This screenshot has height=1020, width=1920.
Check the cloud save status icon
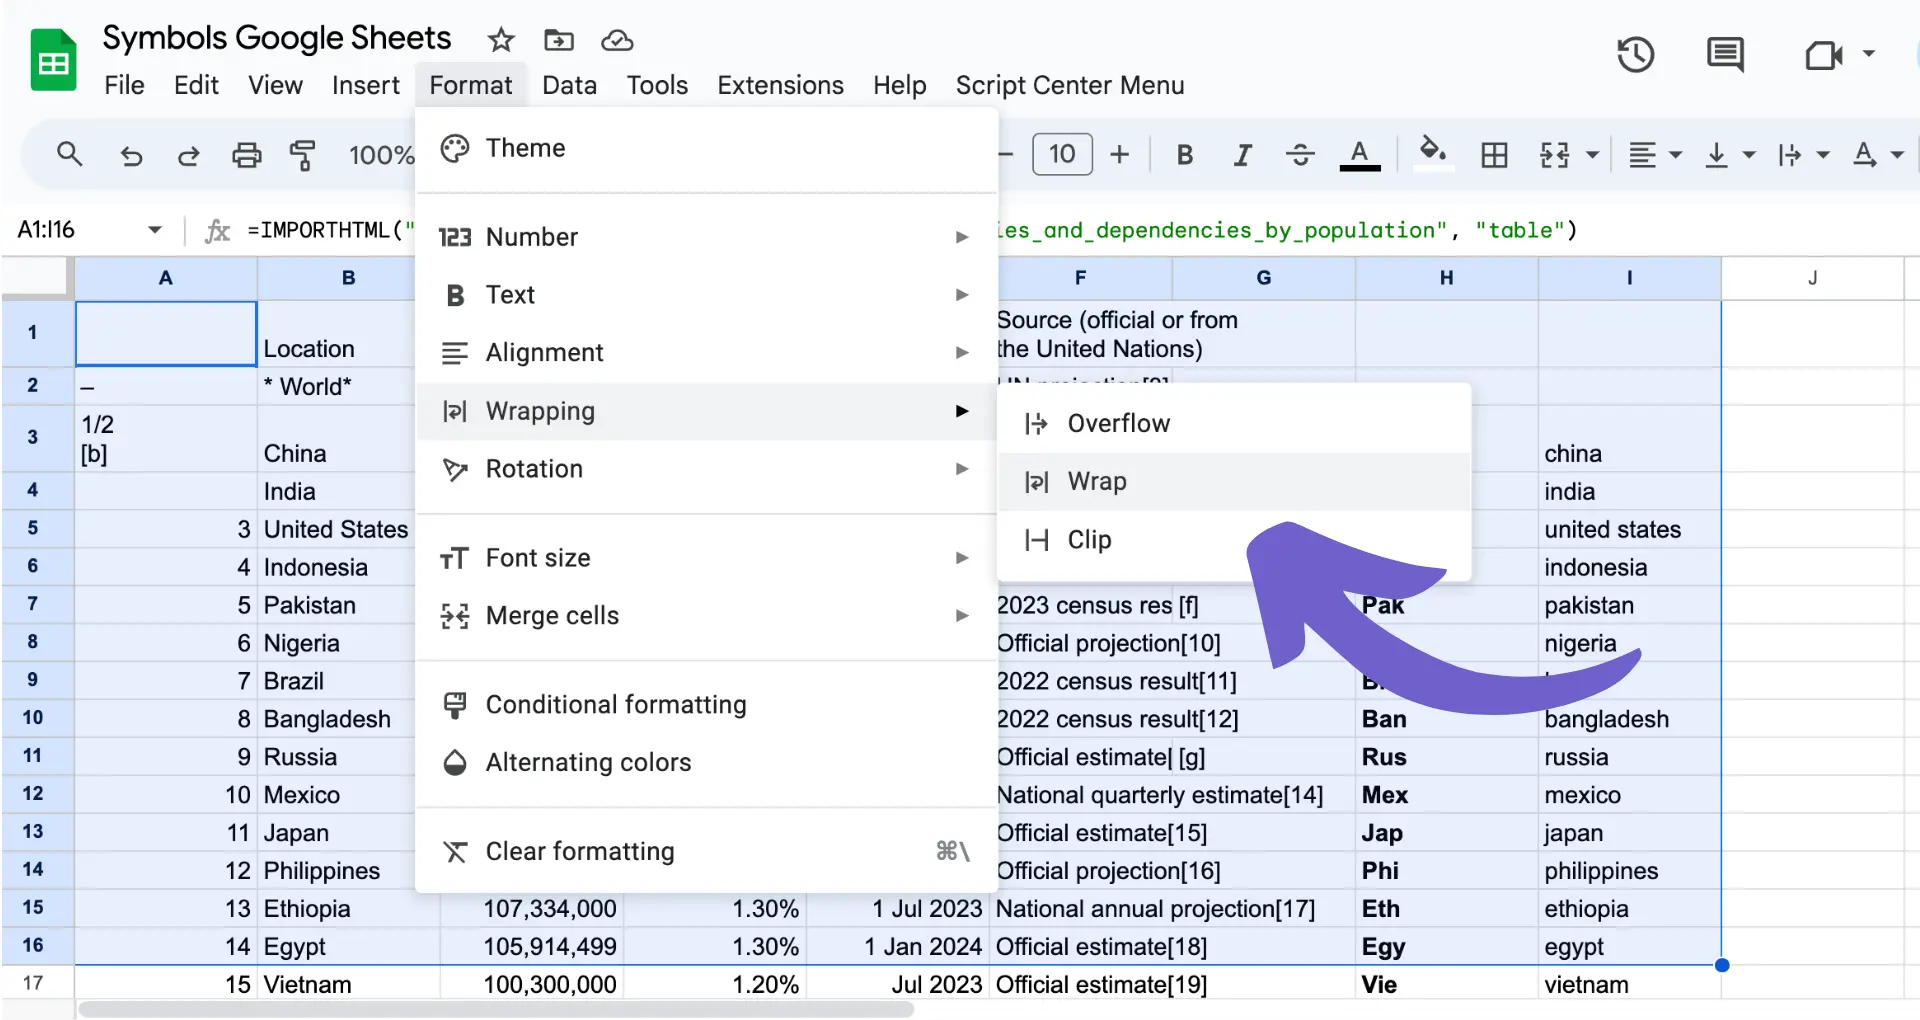click(x=617, y=40)
